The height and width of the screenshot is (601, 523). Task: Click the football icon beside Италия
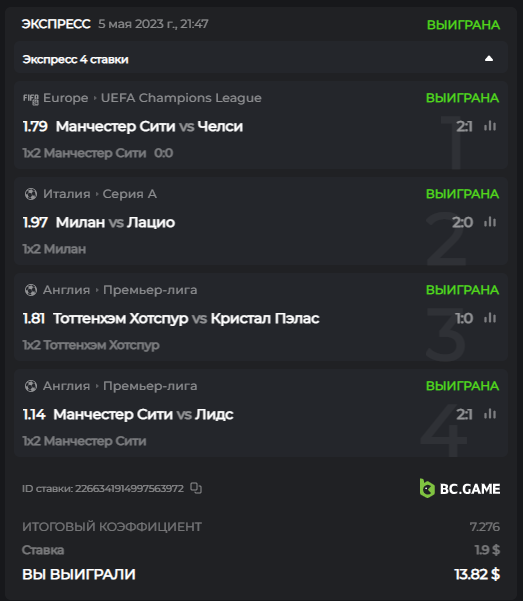31,194
